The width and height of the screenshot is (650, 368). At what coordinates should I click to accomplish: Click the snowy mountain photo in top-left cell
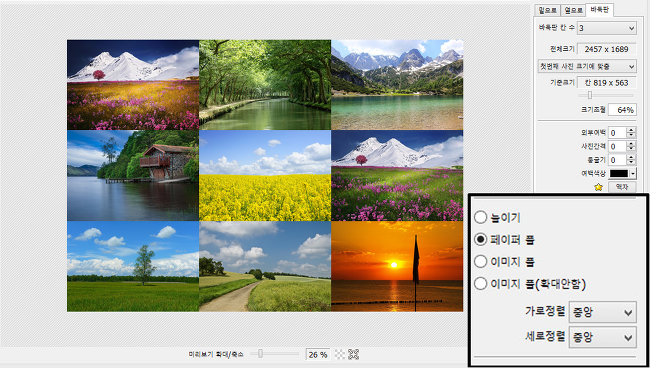(x=133, y=85)
